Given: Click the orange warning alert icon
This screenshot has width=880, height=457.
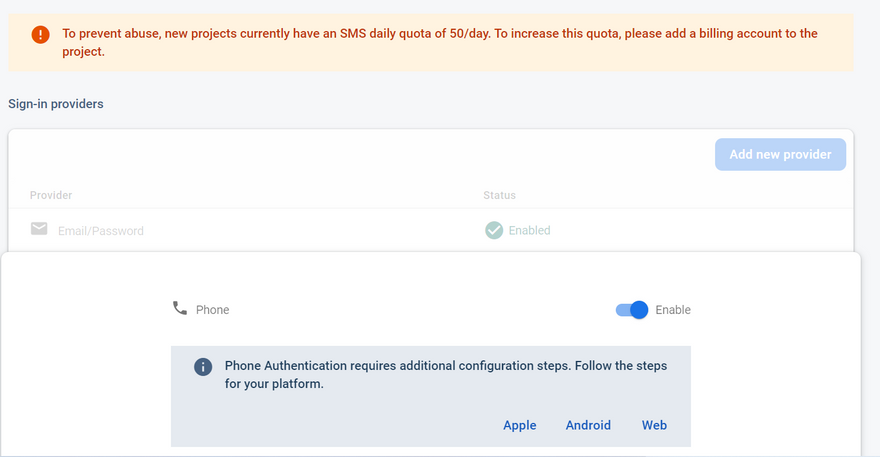Looking at the screenshot, I should coord(40,35).
